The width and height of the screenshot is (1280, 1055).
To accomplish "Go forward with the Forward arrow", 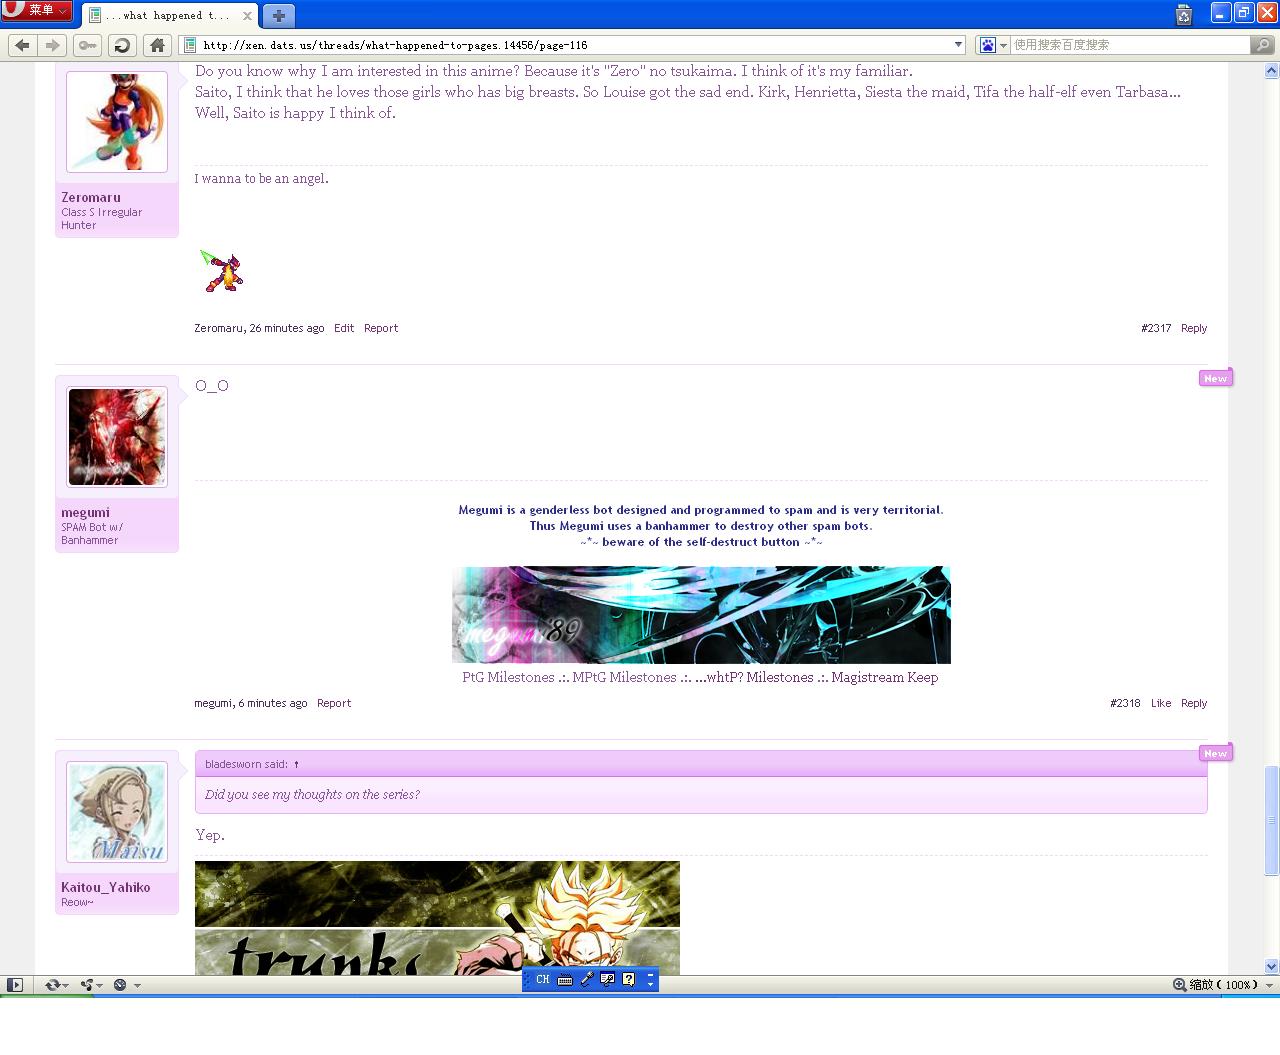I will coord(53,45).
